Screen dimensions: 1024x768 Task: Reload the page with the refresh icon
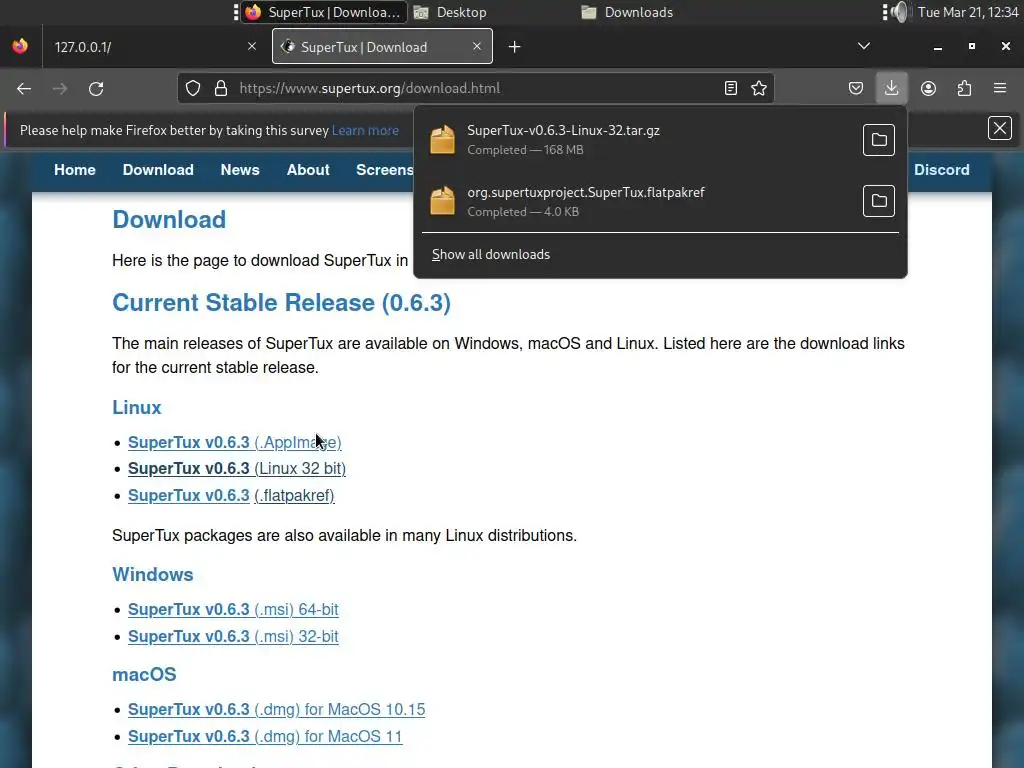point(96,88)
